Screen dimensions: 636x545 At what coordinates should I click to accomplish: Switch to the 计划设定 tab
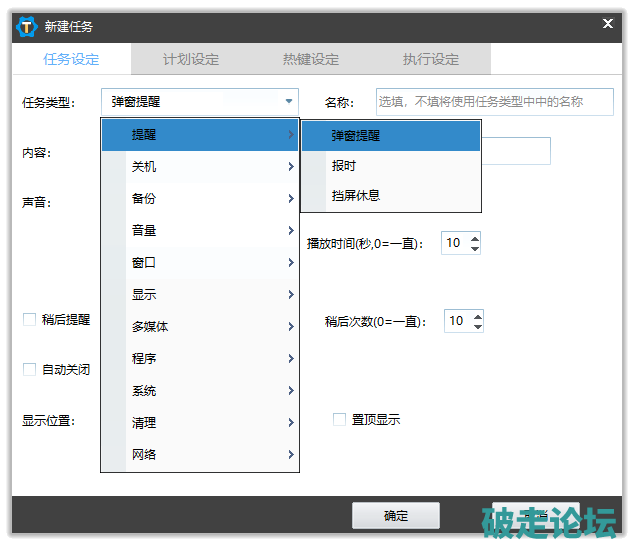coord(190,59)
